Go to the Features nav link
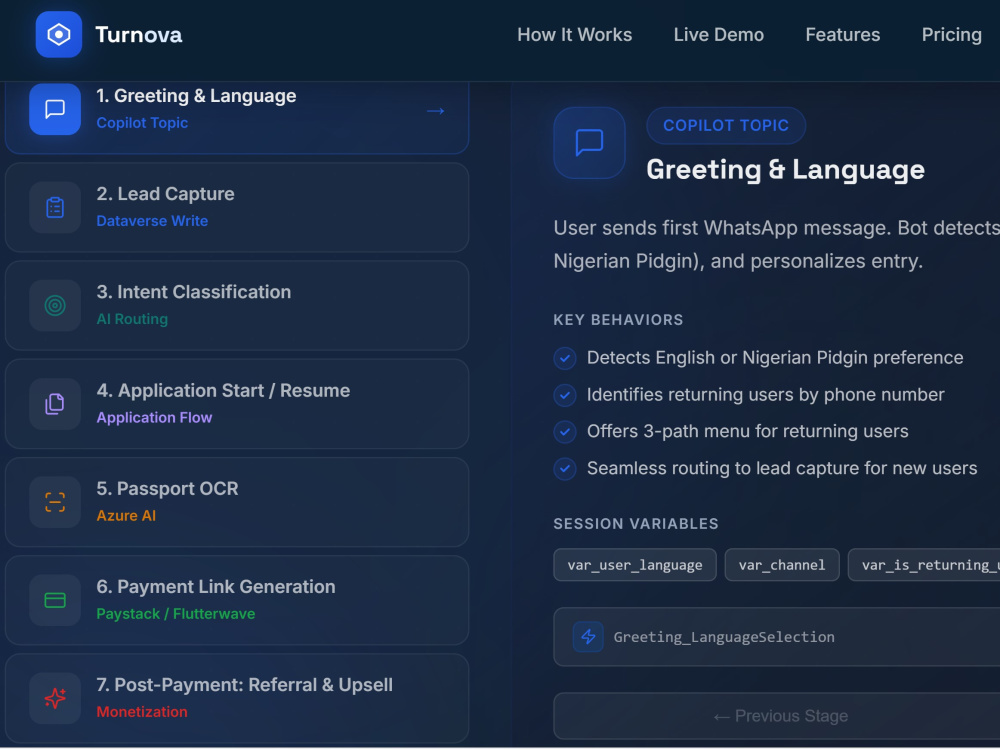1000x750 pixels. [842, 34]
